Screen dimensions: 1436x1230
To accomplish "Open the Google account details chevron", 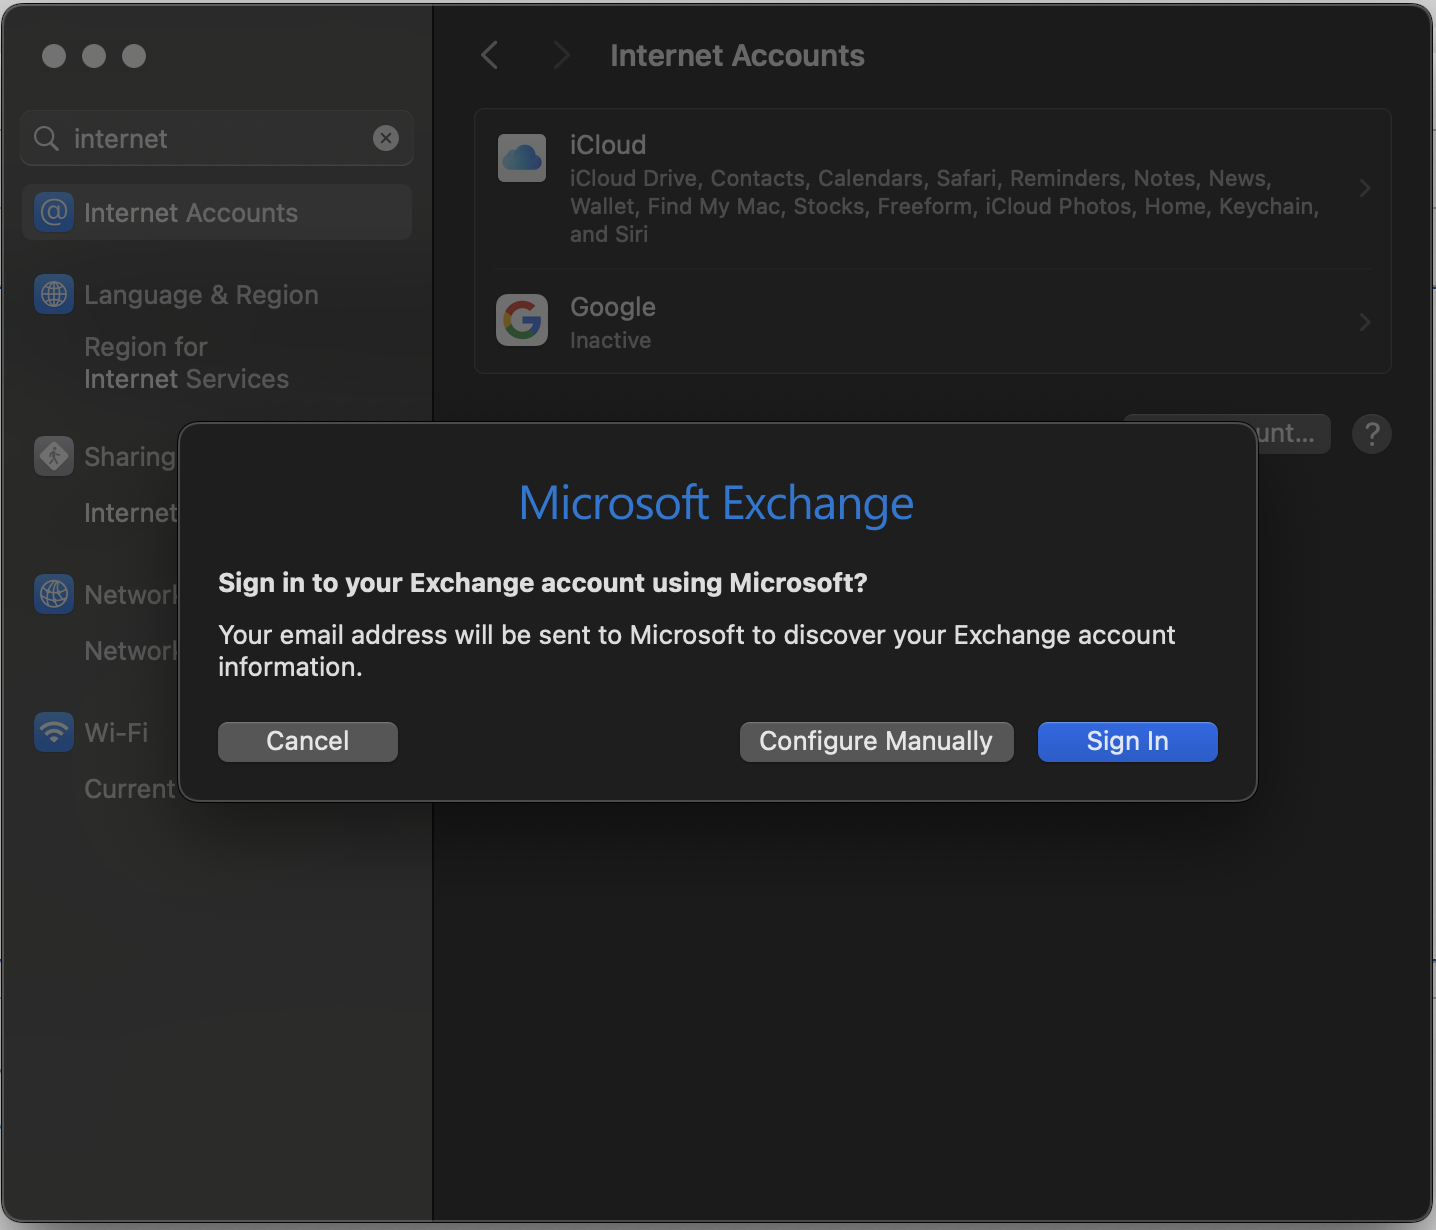I will [x=1365, y=322].
